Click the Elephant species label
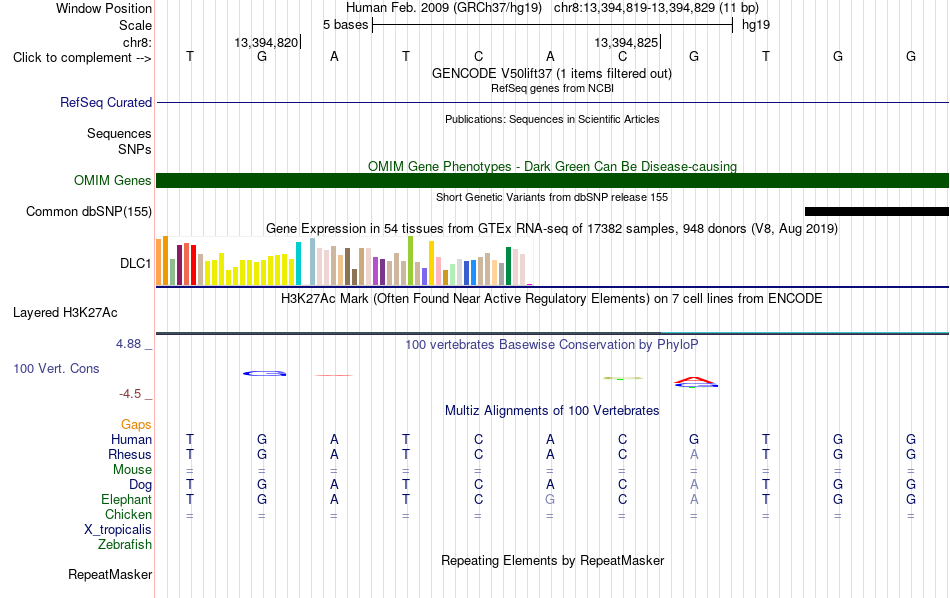 point(127,499)
